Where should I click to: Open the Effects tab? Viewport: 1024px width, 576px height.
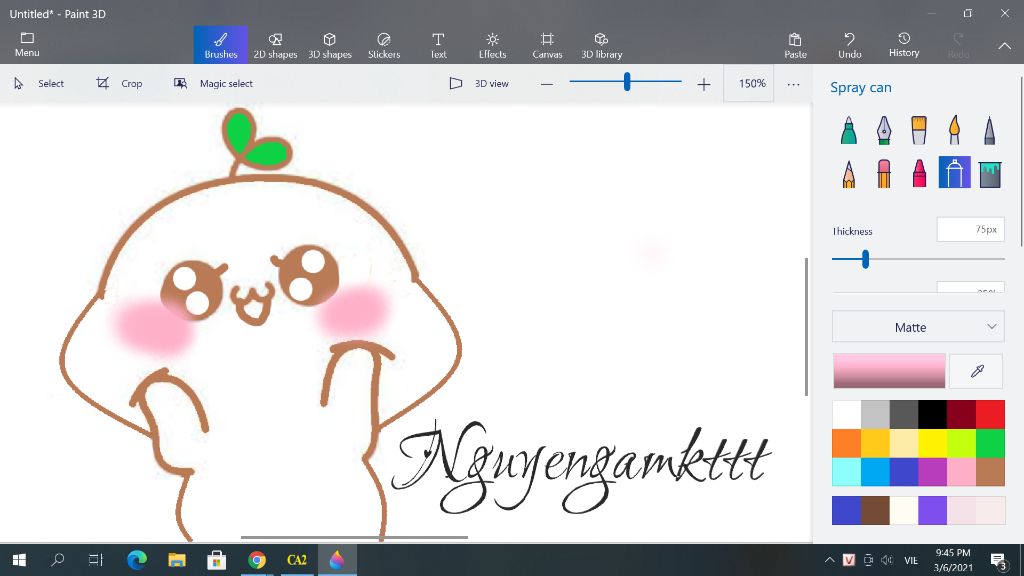tap(492, 45)
